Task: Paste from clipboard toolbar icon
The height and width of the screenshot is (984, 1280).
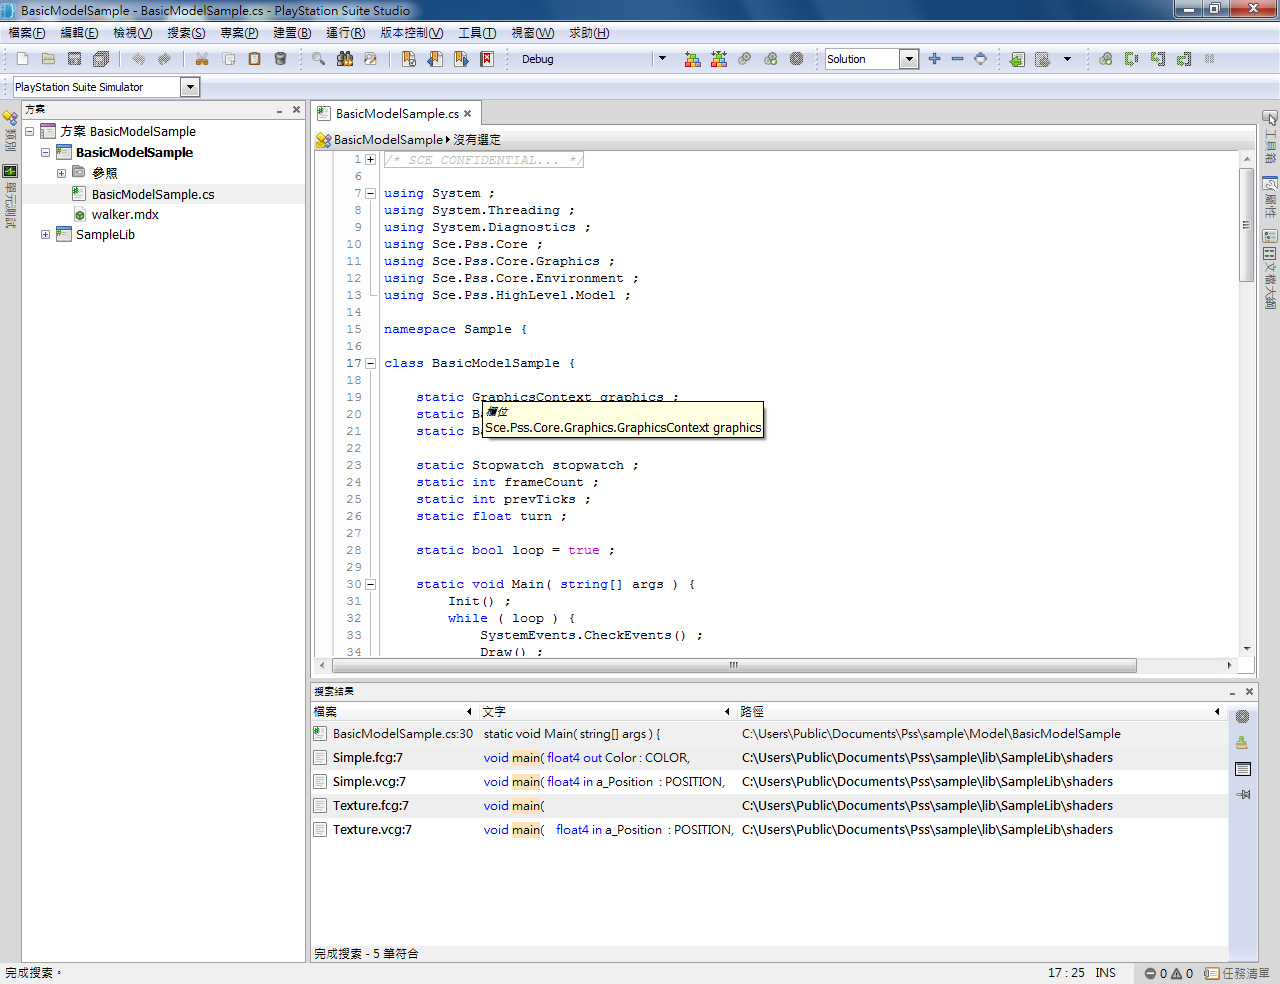Action: point(254,59)
